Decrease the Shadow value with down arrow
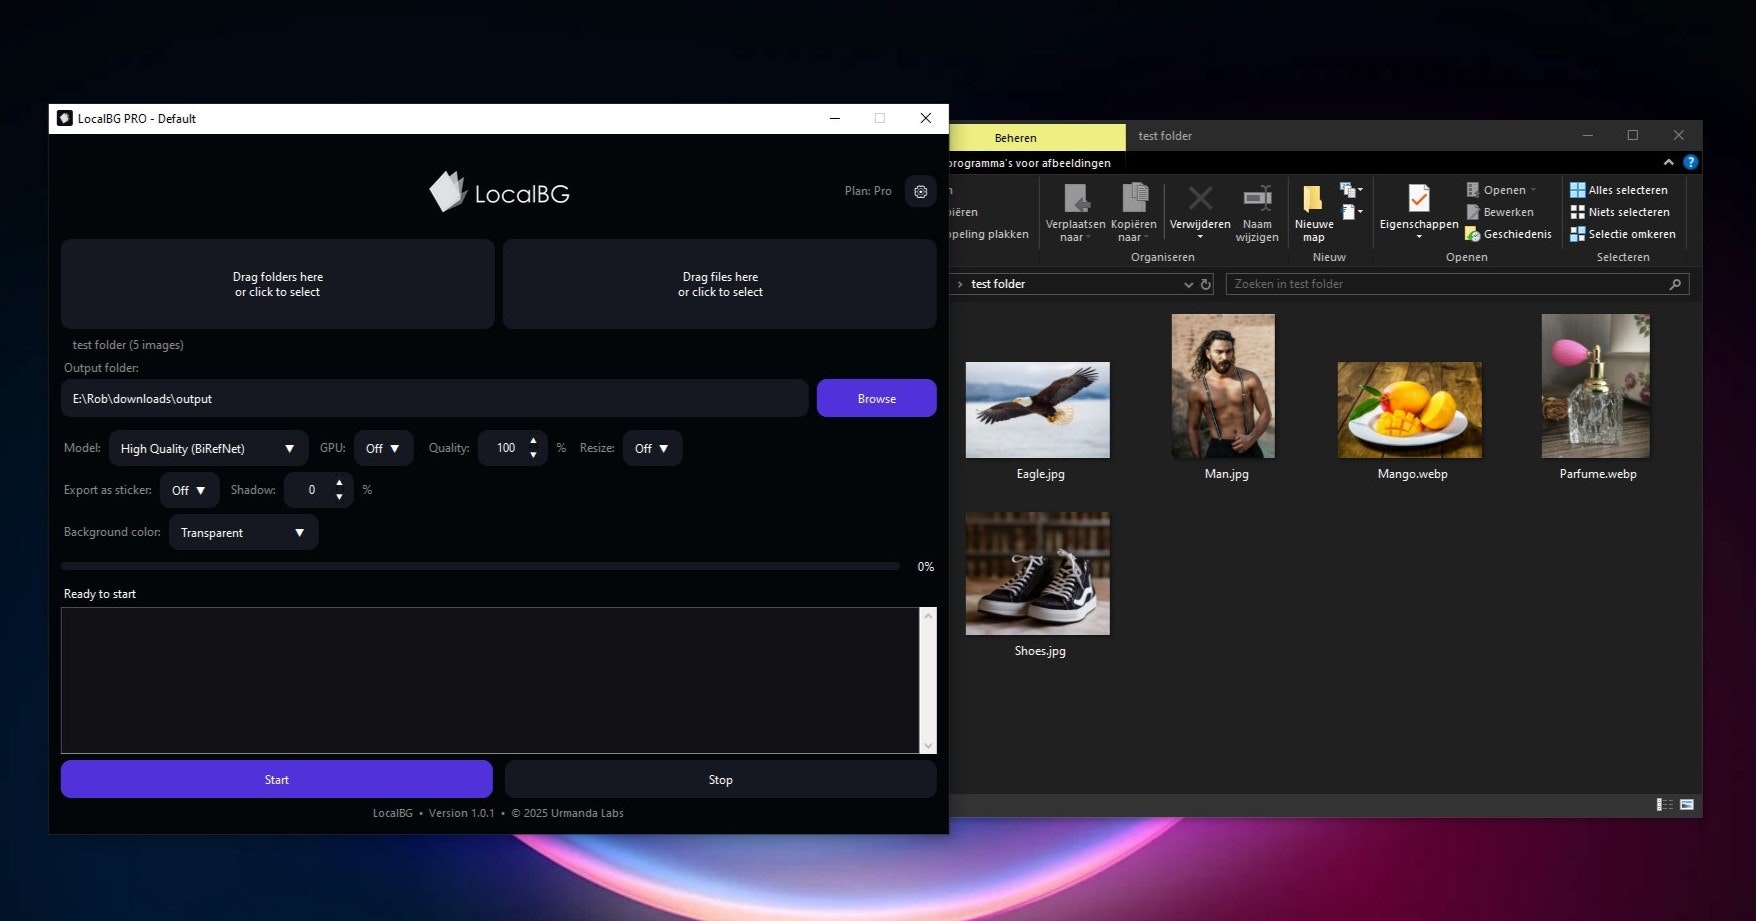This screenshot has width=1756, height=921. pos(339,497)
